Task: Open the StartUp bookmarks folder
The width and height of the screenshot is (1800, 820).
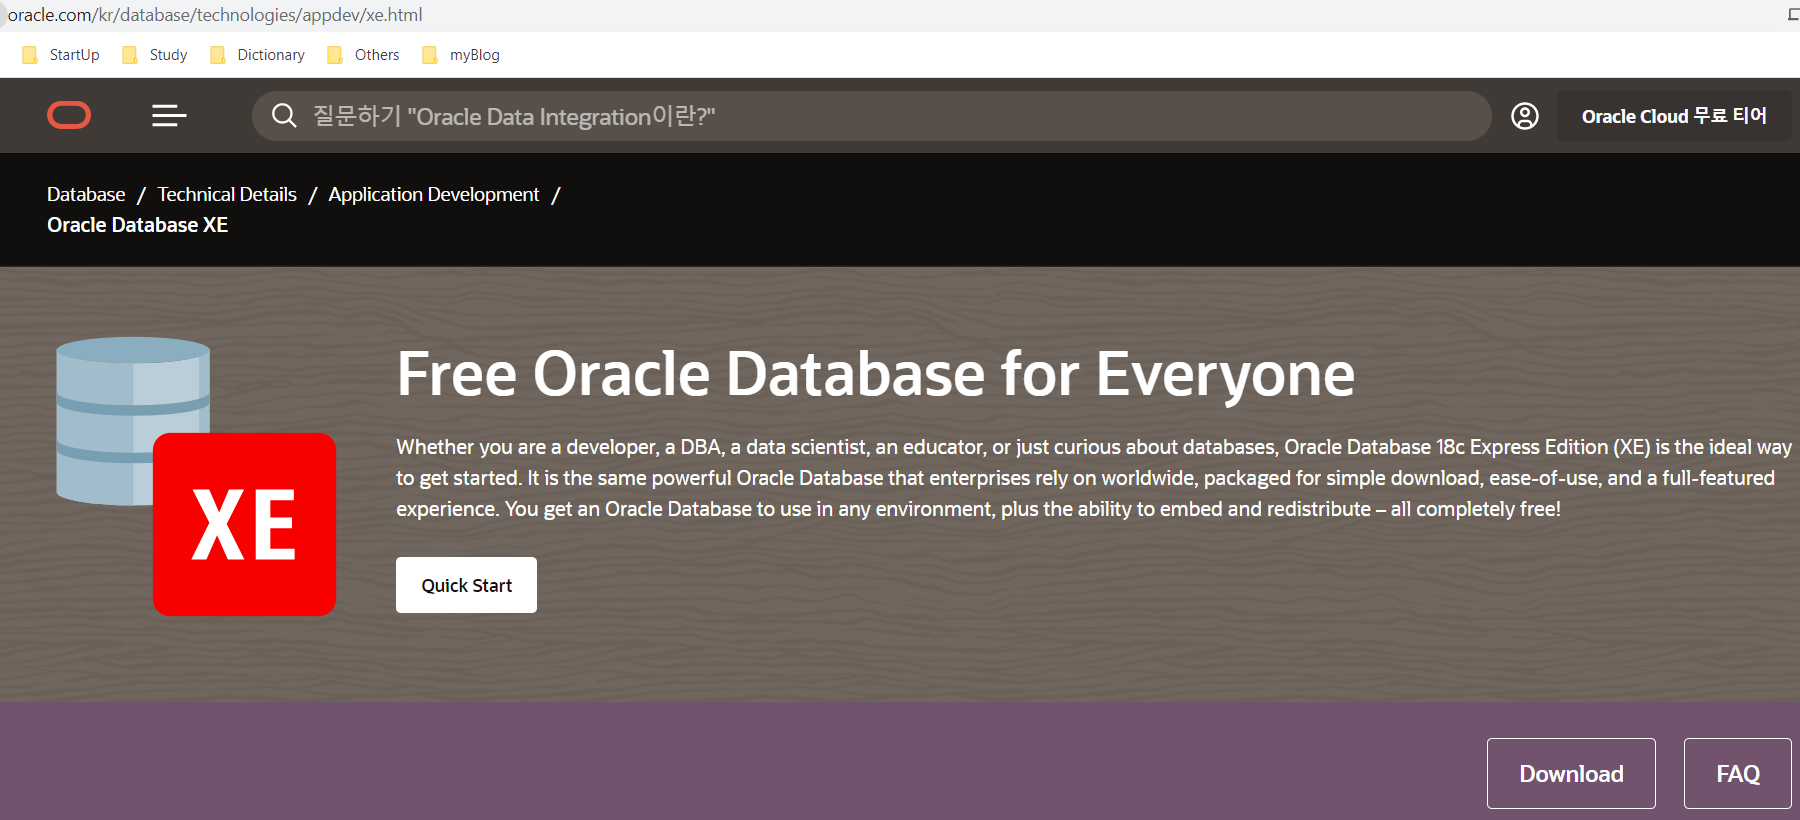Action: coord(61,55)
